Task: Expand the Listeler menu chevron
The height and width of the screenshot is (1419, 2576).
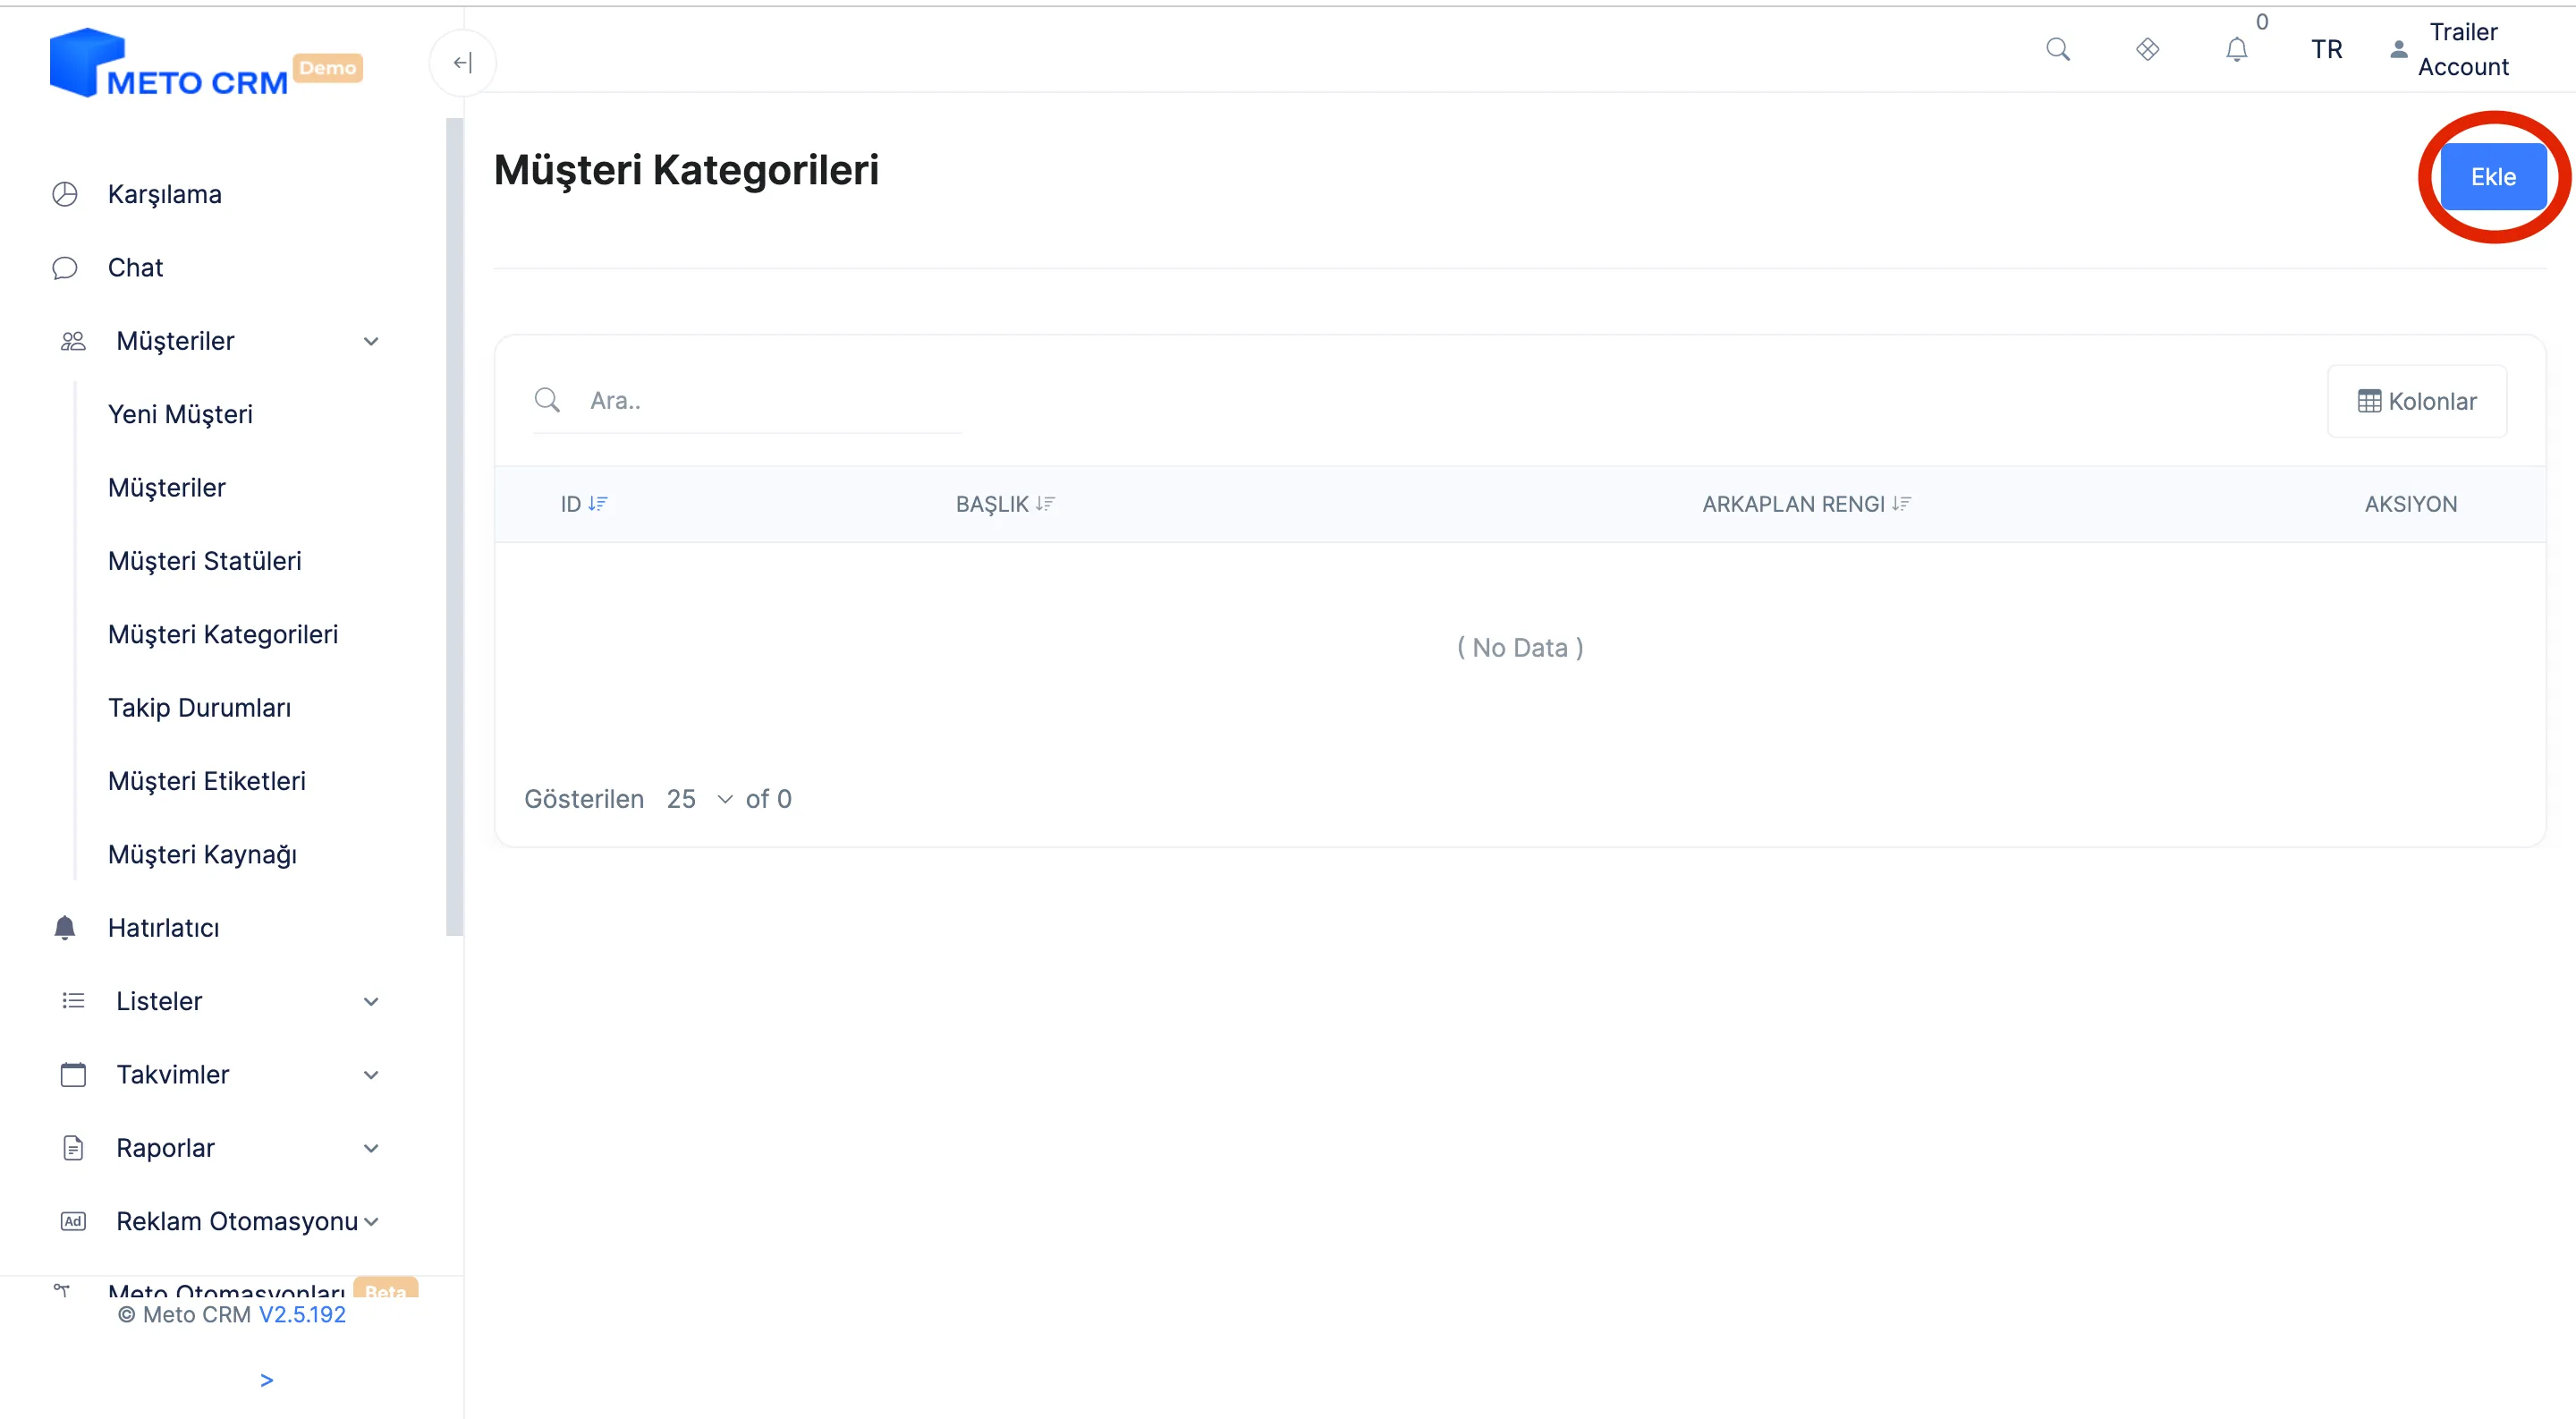Action: pyautogui.click(x=371, y=1001)
